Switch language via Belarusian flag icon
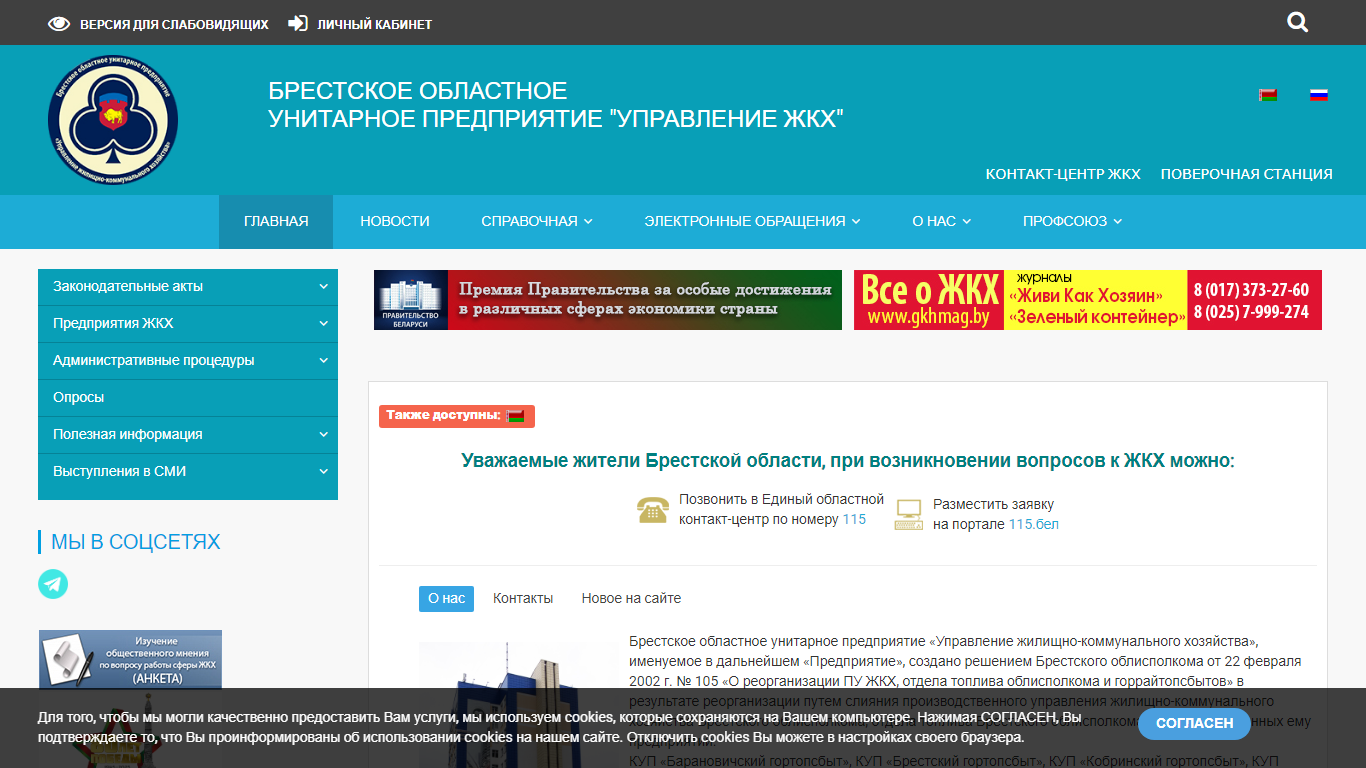 [1268, 95]
